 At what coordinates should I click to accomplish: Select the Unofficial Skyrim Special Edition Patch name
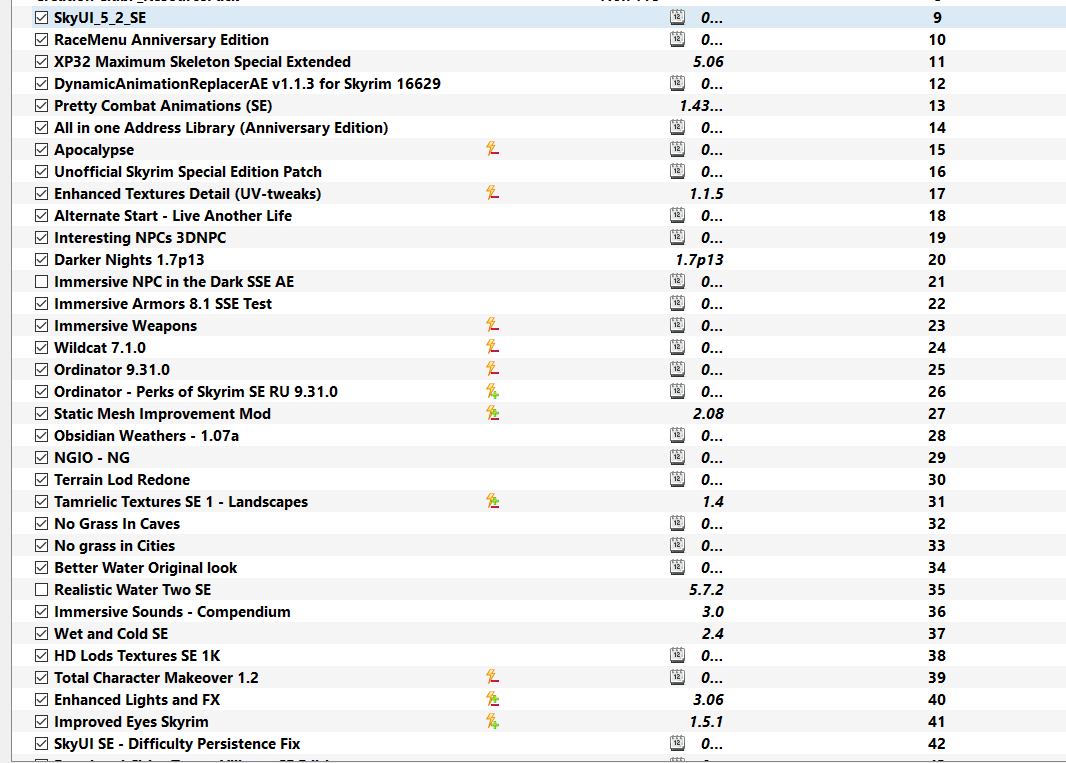click(188, 171)
